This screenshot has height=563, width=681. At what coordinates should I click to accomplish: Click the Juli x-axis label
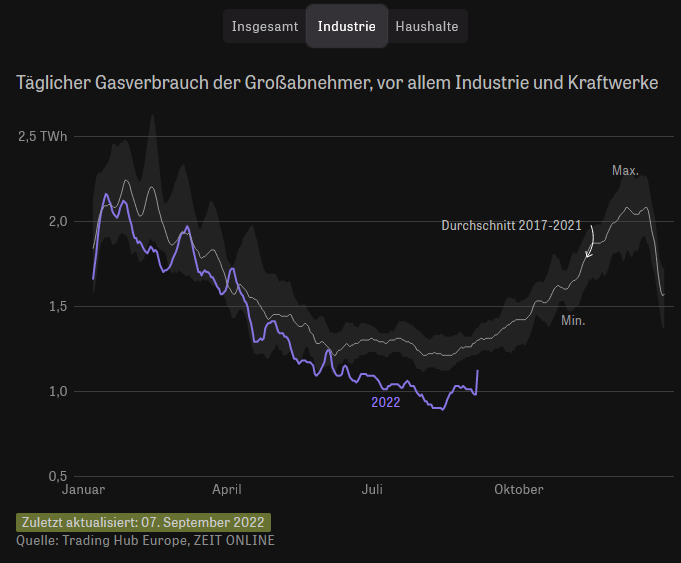[372, 490]
